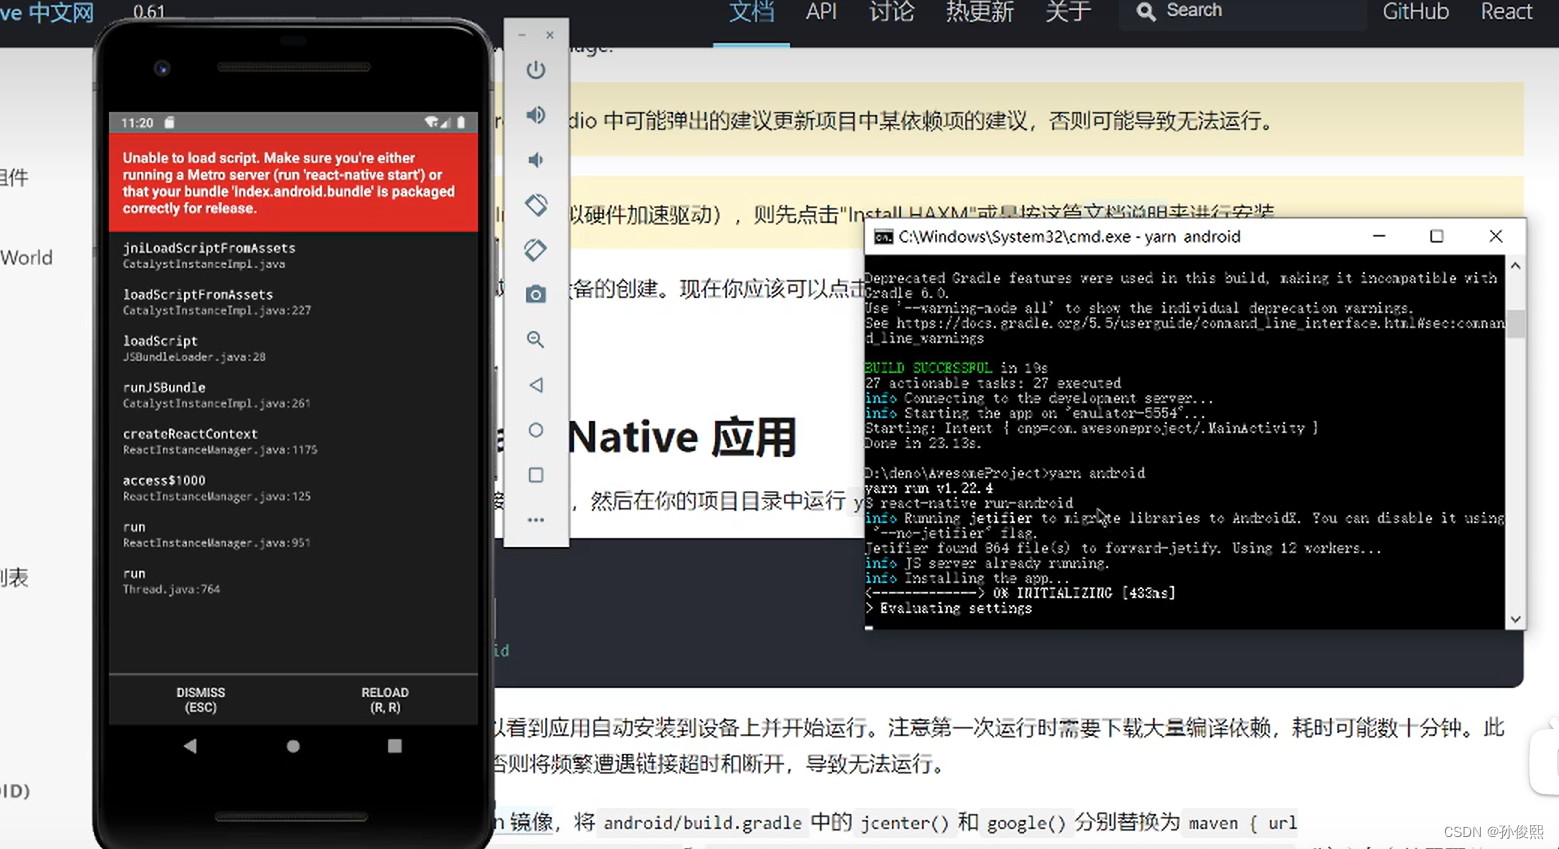Select the jniLoadScriptFromAssets stack frame
Viewport: 1559px width, 849px height.
click(x=293, y=255)
